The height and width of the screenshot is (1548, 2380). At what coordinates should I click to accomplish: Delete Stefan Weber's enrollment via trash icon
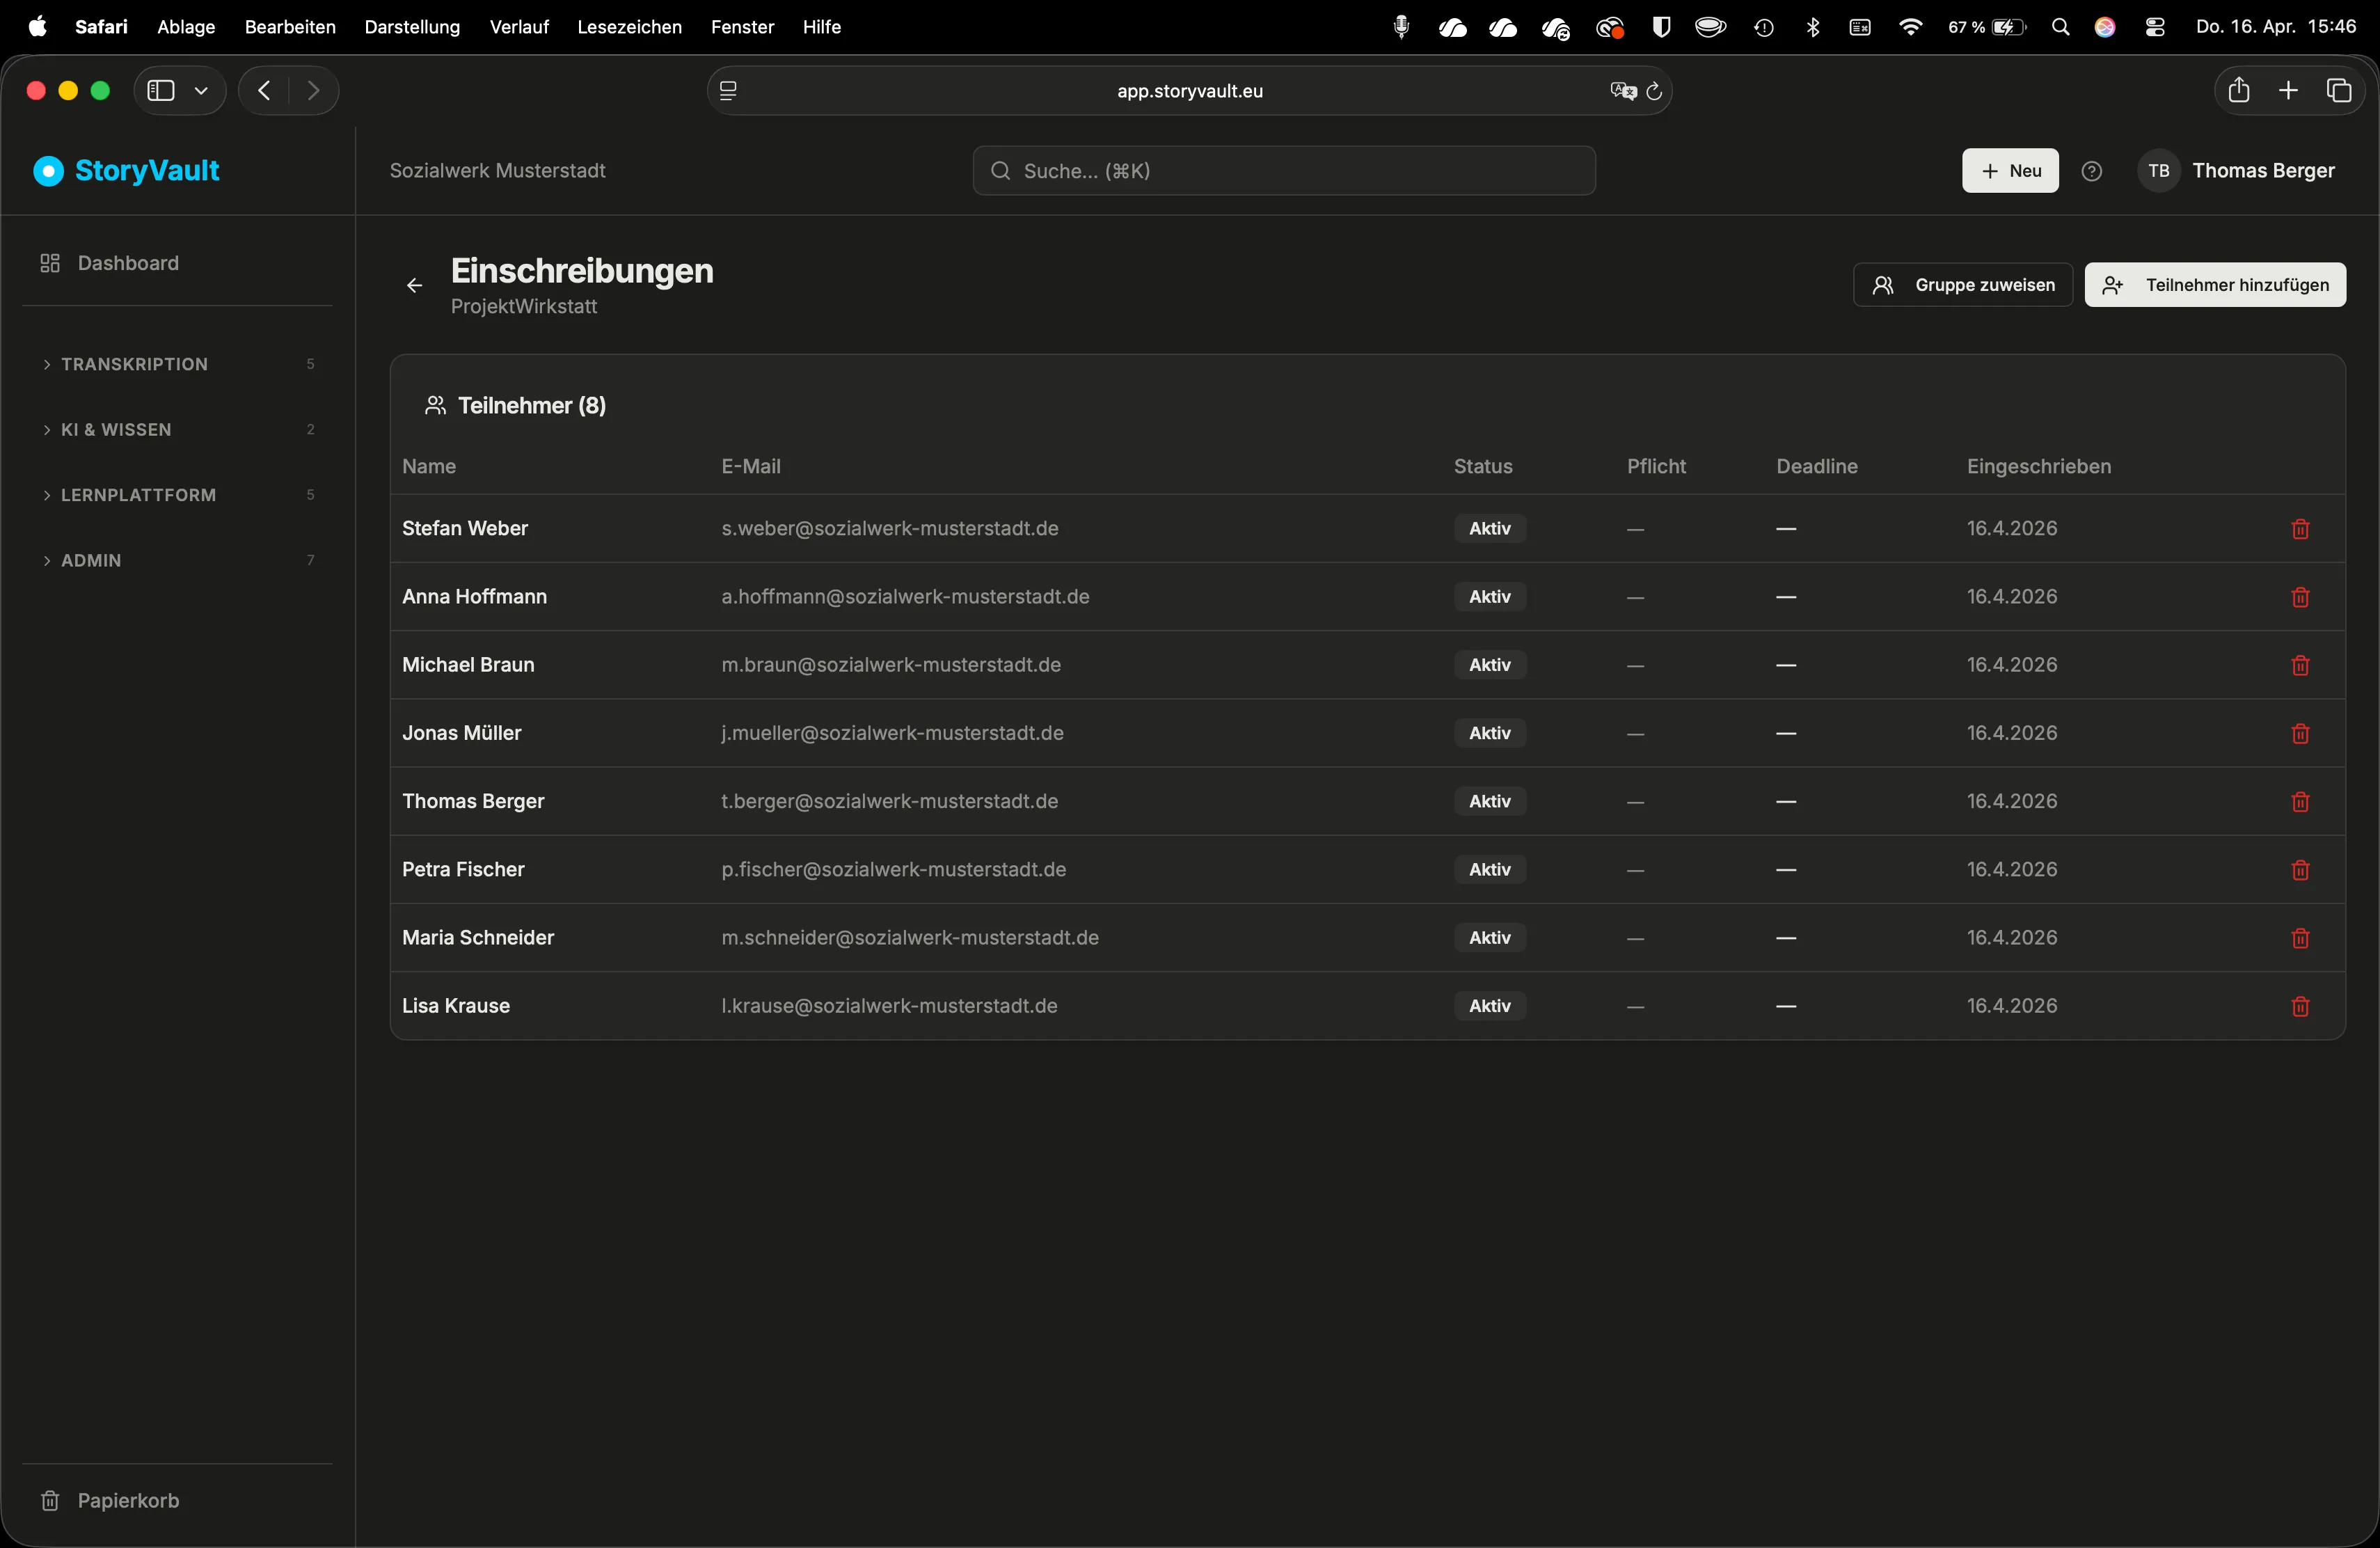pyautogui.click(x=2300, y=529)
